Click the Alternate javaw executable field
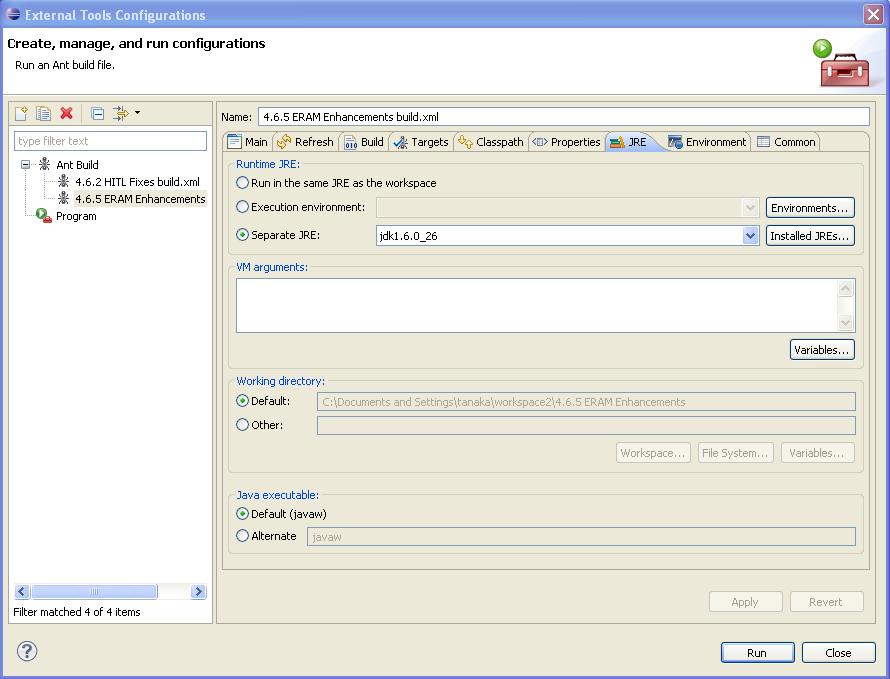890x679 pixels. tap(581, 537)
